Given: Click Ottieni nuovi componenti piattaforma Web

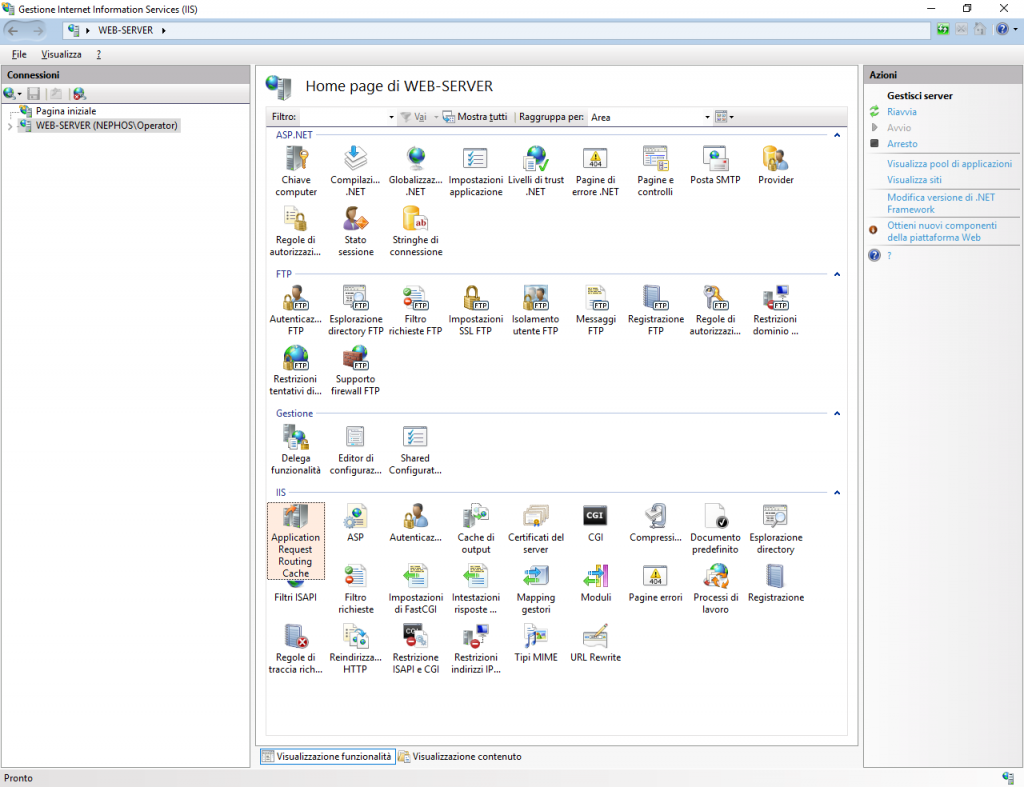Looking at the screenshot, I should coord(941,231).
